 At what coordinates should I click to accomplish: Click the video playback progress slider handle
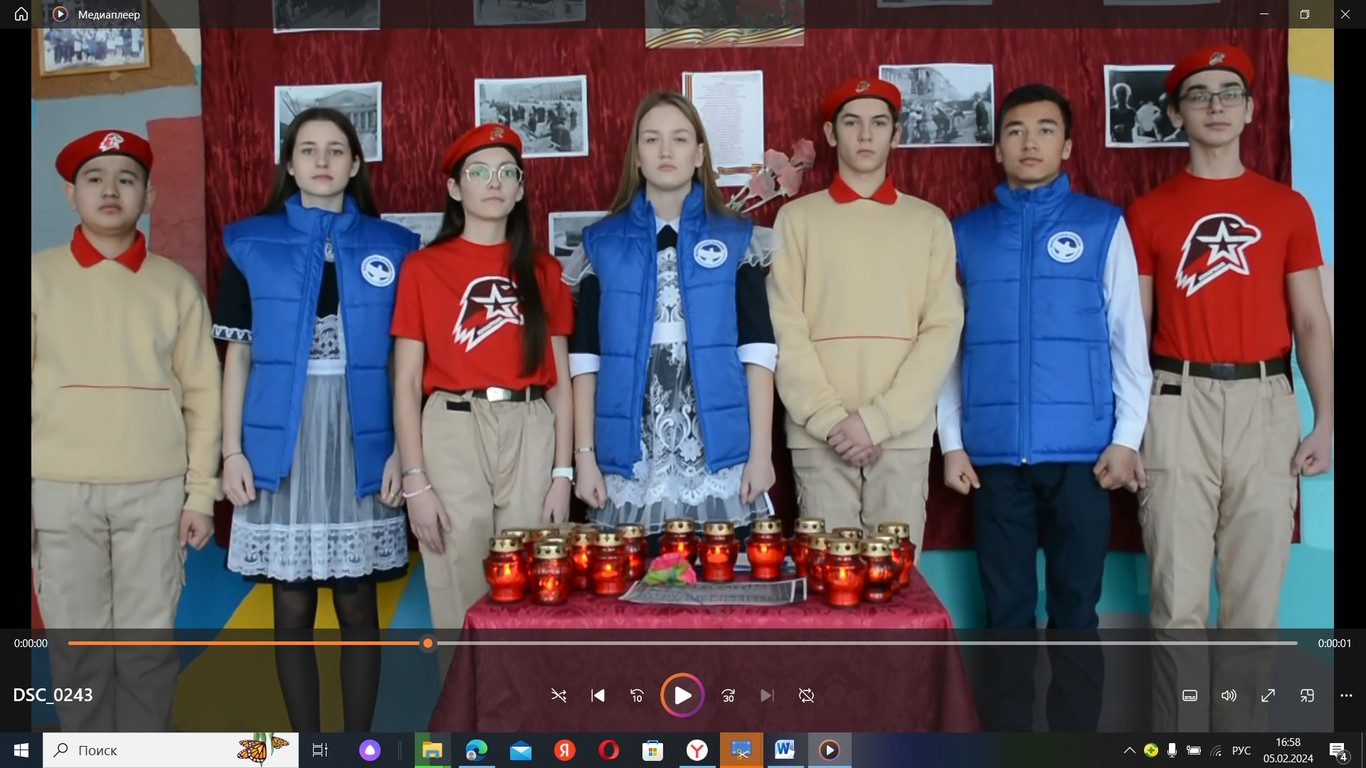[x=428, y=644]
